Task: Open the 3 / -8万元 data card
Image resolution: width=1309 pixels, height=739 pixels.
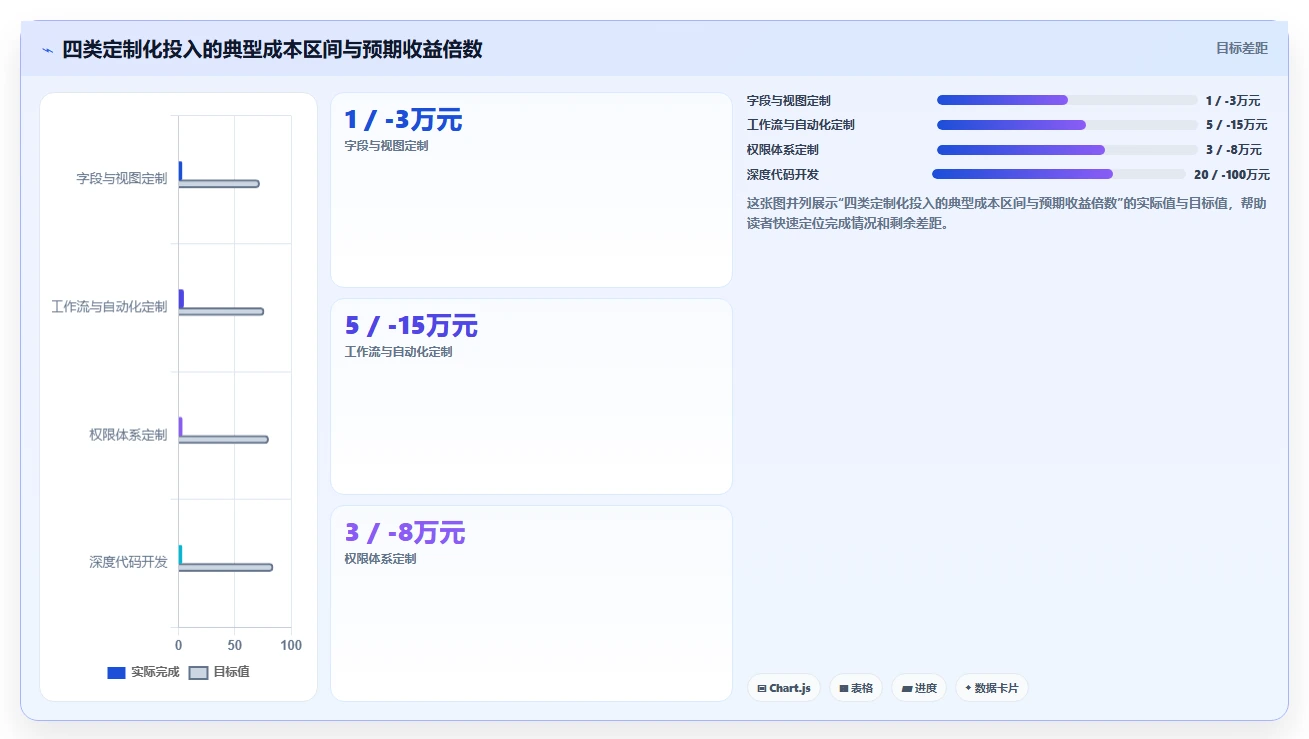Action: (531, 603)
